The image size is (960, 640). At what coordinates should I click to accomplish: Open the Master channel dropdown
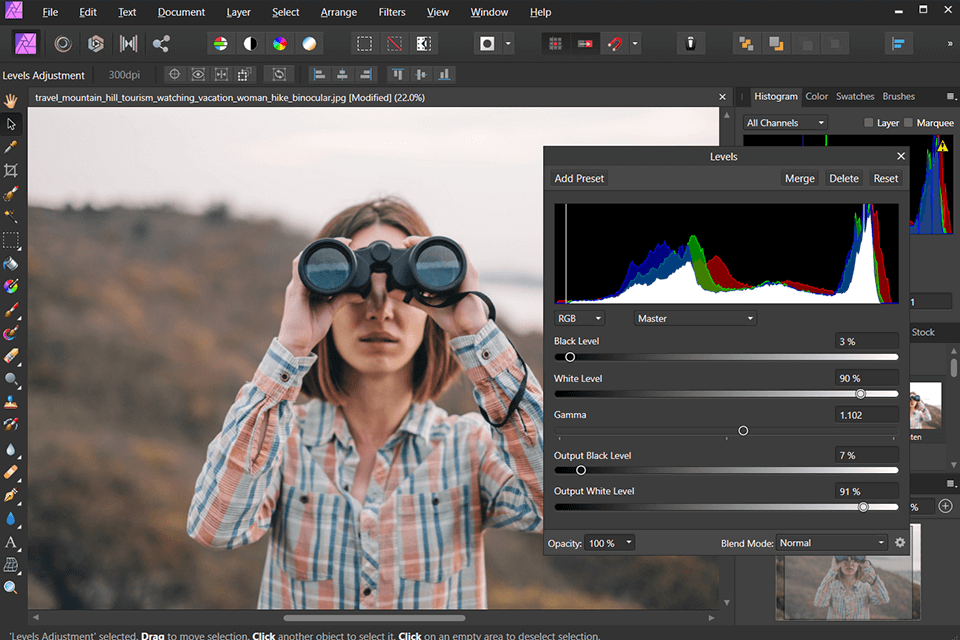point(695,318)
